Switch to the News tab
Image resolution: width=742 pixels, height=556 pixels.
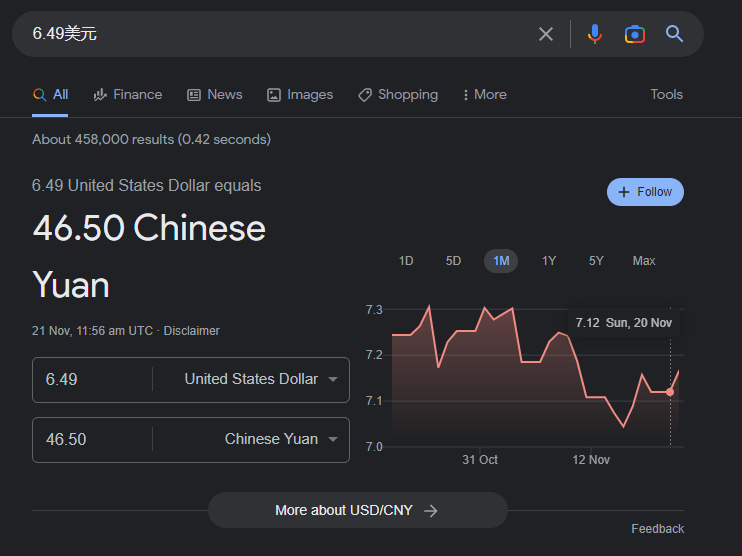[x=214, y=94]
